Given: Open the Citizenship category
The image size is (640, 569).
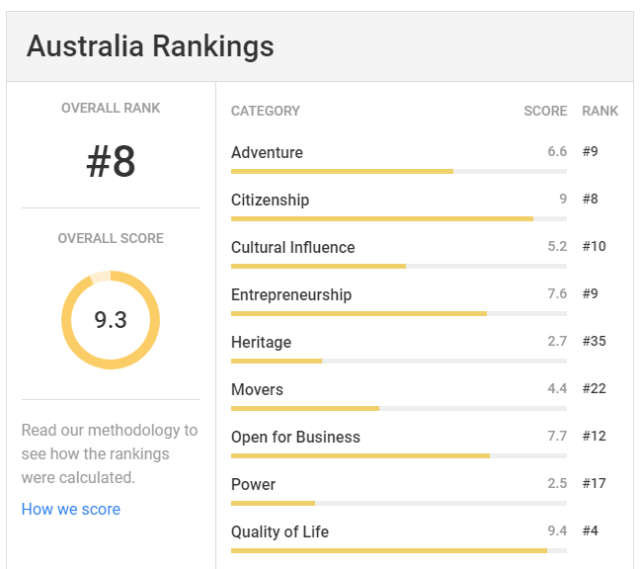Looking at the screenshot, I should 270,200.
